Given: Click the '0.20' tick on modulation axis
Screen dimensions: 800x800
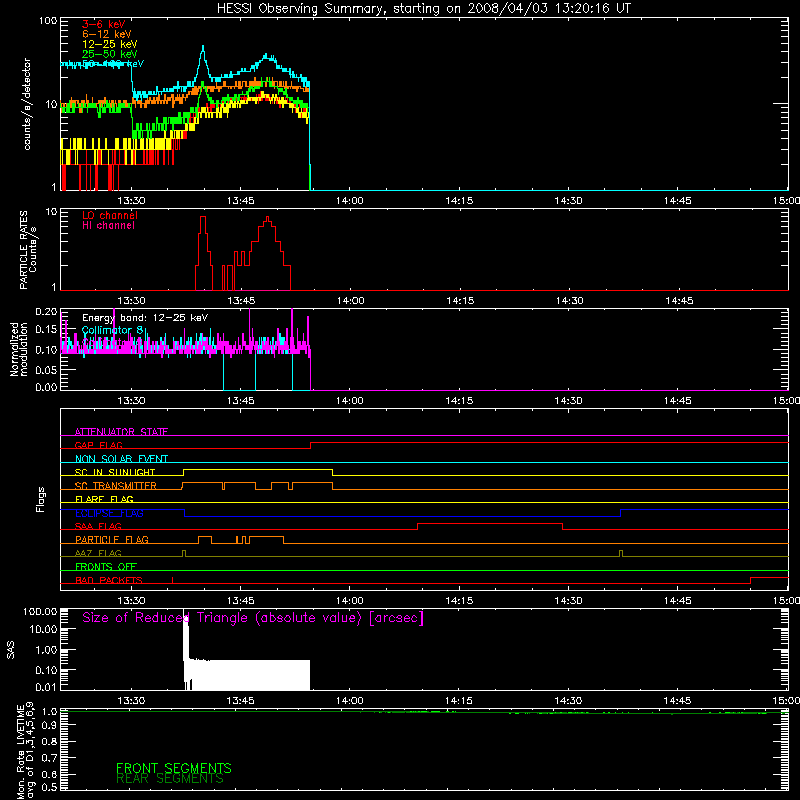Looking at the screenshot, I should point(46,311).
